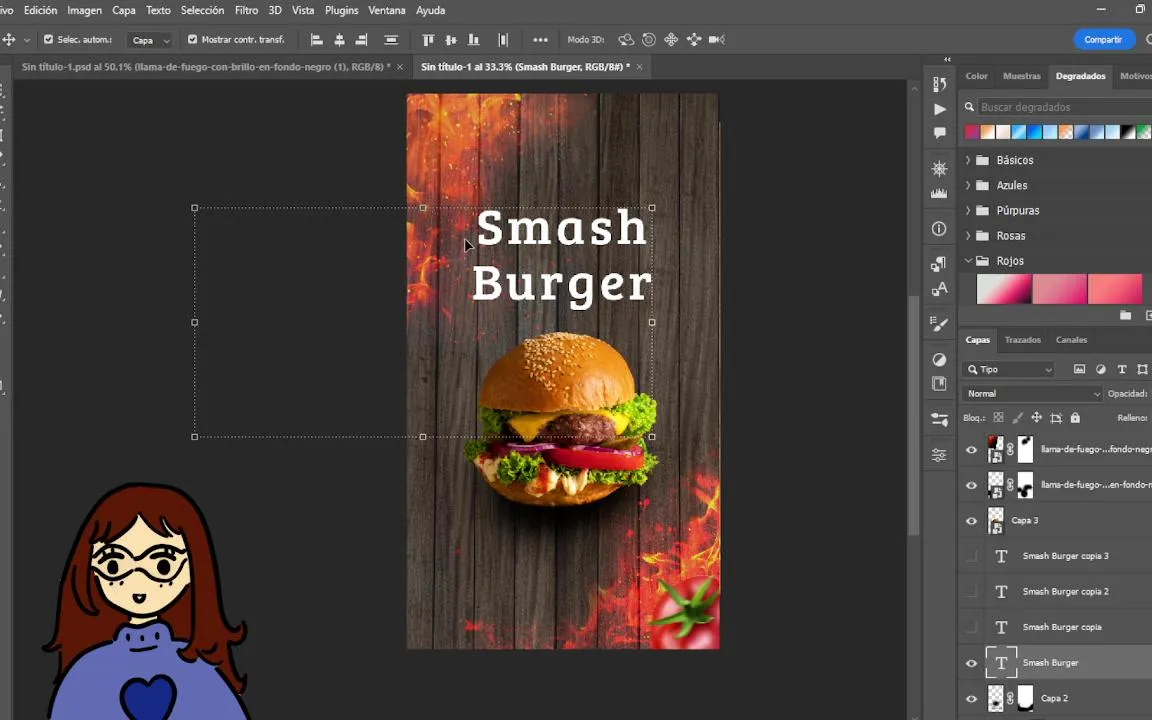Viewport: 1152px width, 720px height.
Task: Align right edges icon
Action: (361, 40)
